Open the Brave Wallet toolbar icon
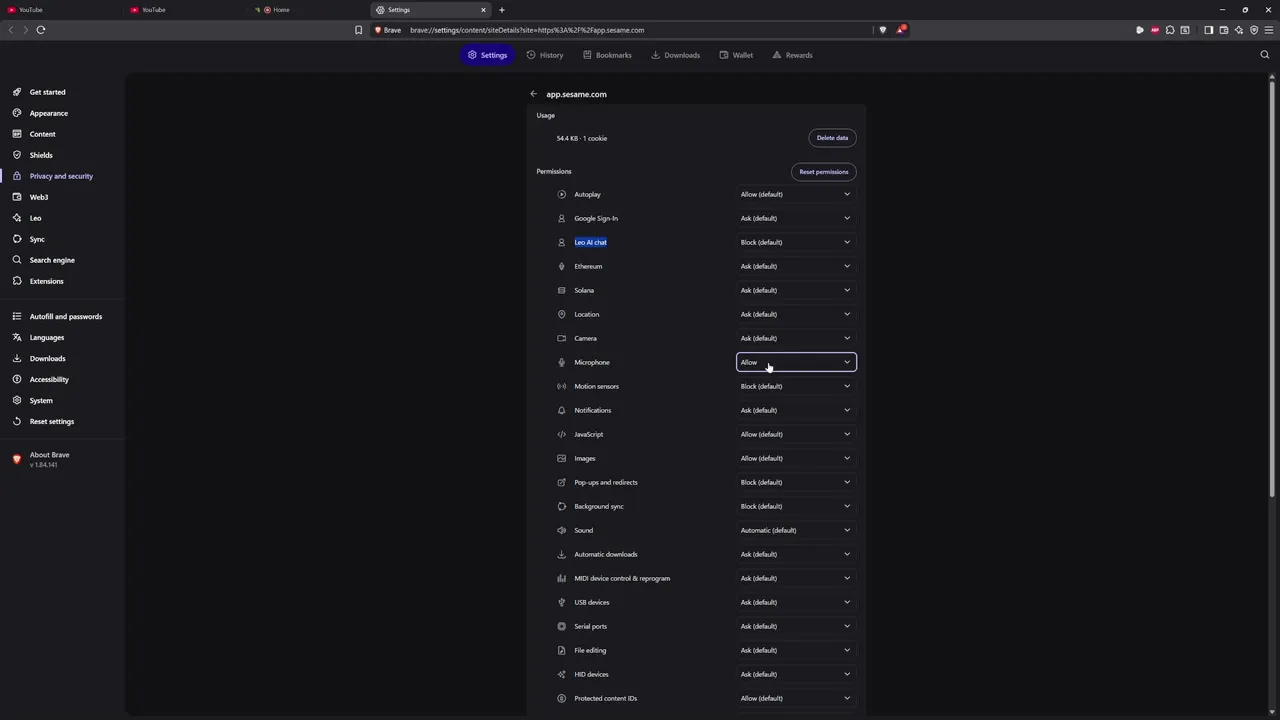 [x=1223, y=30]
